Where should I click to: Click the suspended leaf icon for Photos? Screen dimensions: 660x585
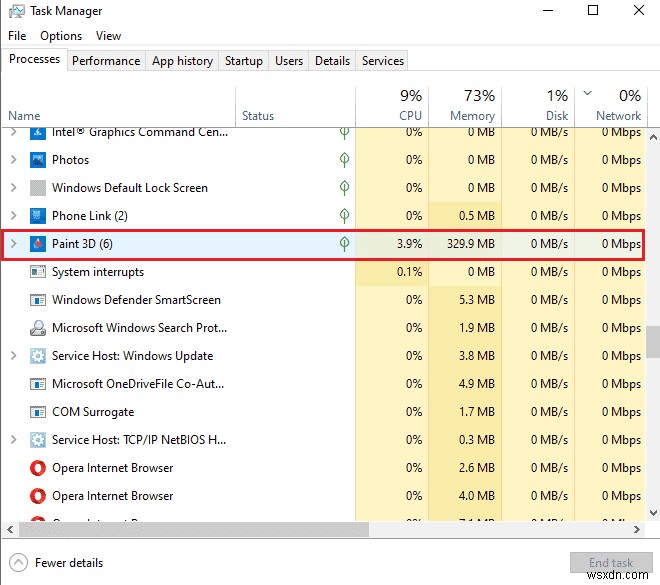pyautogui.click(x=344, y=160)
